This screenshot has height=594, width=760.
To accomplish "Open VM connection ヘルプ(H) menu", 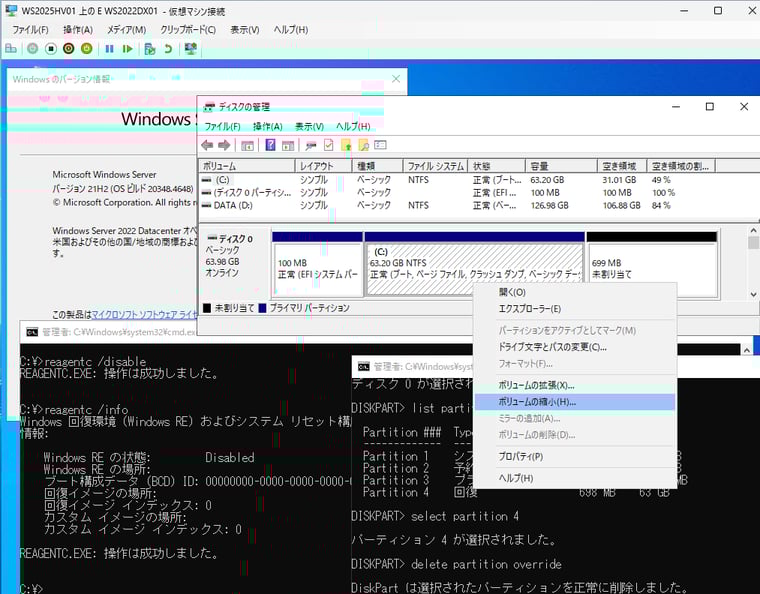I will (291, 30).
